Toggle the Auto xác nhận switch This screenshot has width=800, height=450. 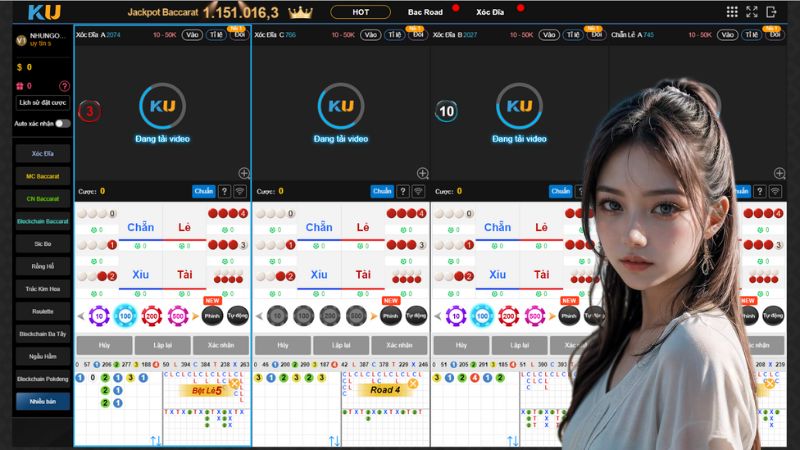pyautogui.click(x=63, y=123)
